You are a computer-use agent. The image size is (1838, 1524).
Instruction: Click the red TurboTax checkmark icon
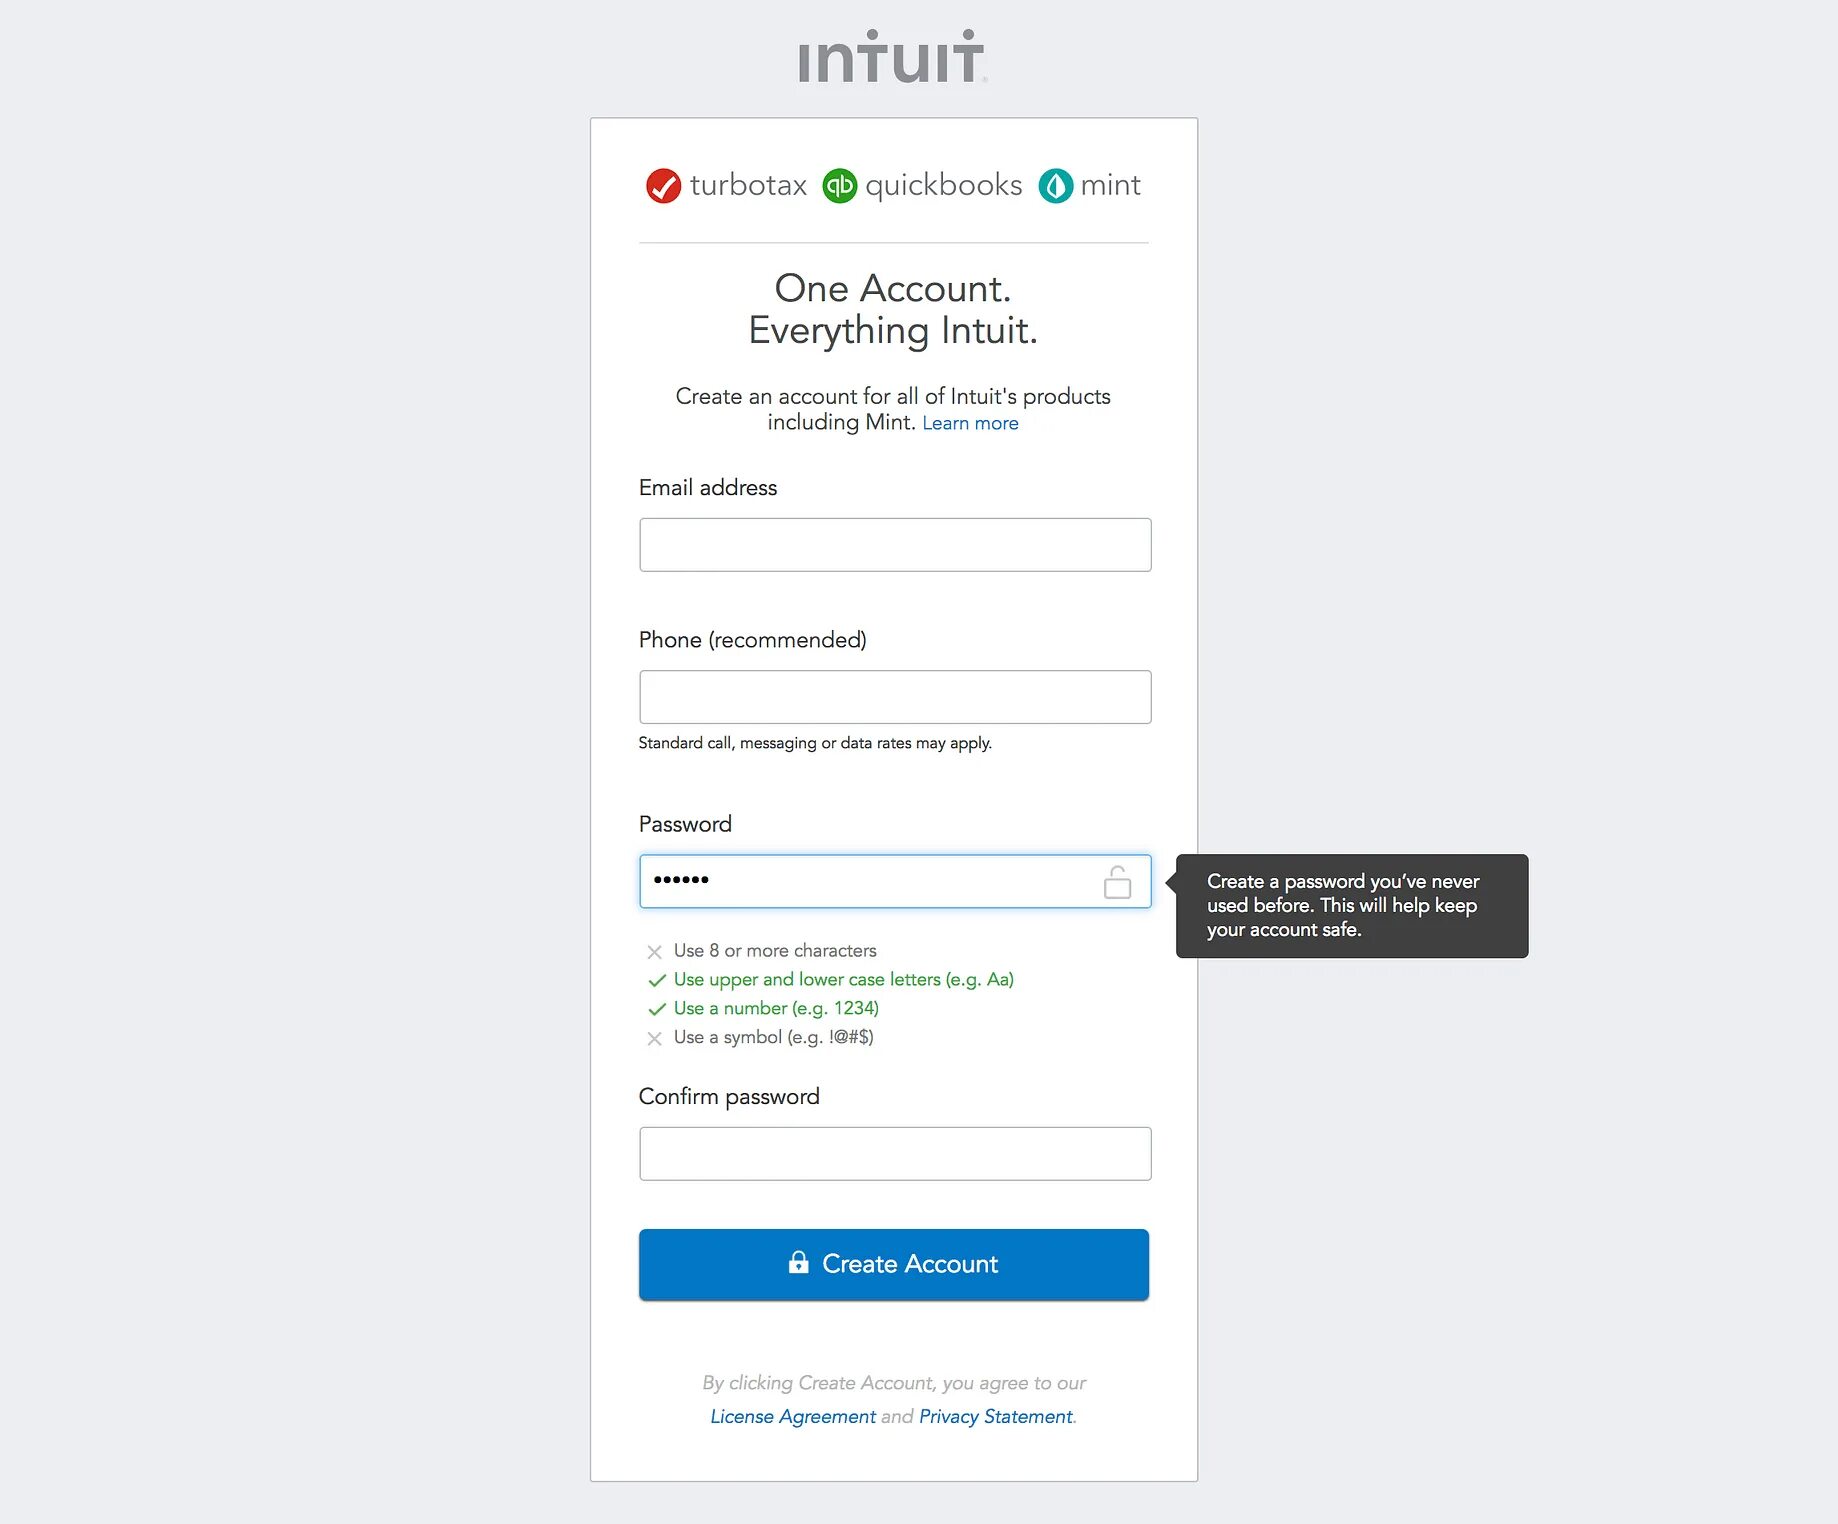click(663, 186)
